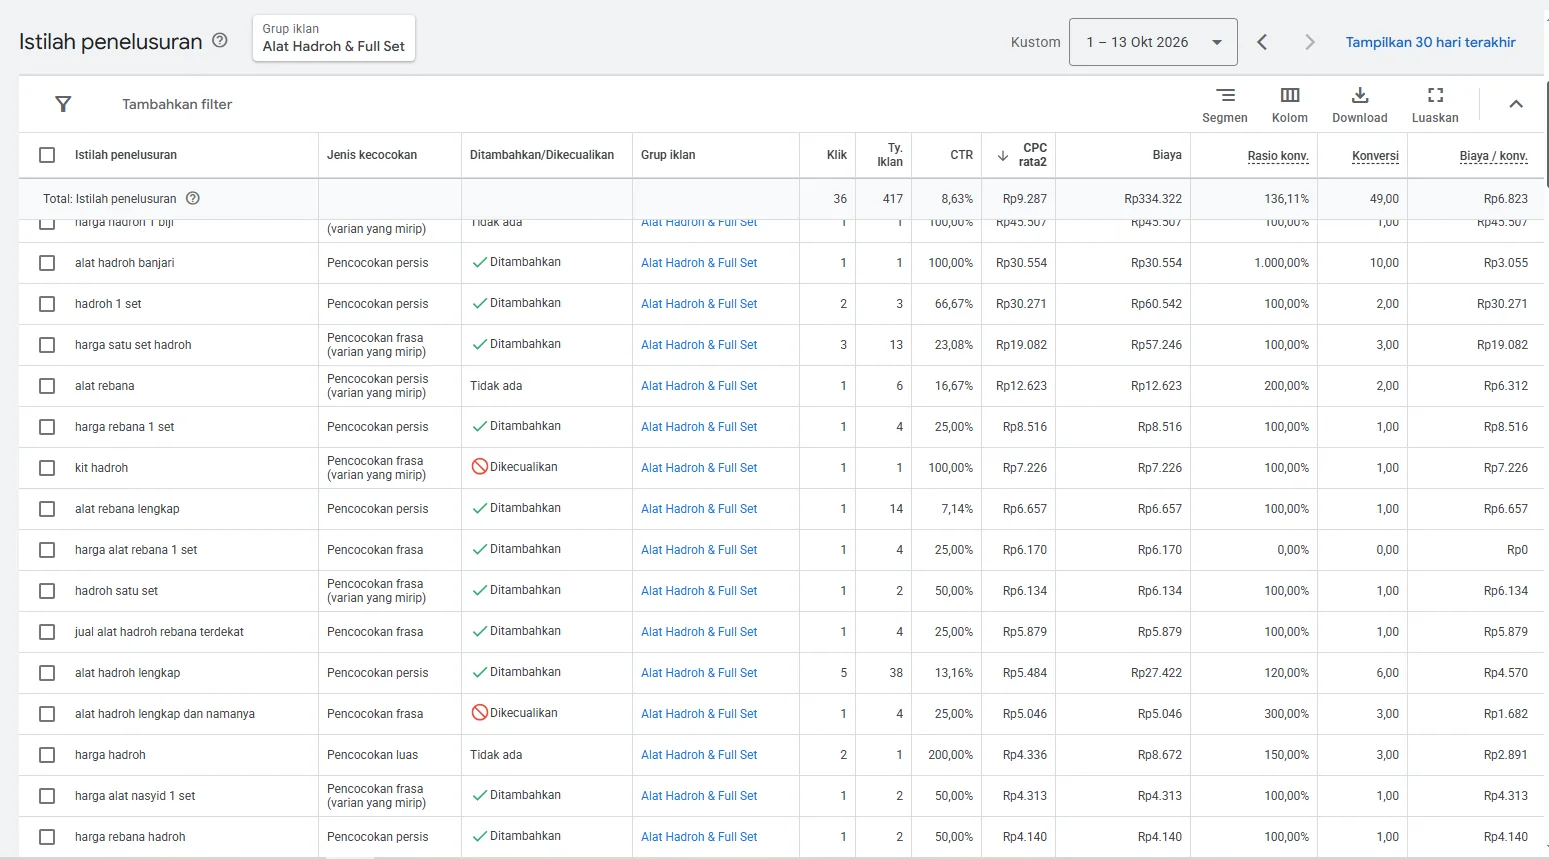
Task: Click search term harga alat nasyid 1 set
Action: 135,796
